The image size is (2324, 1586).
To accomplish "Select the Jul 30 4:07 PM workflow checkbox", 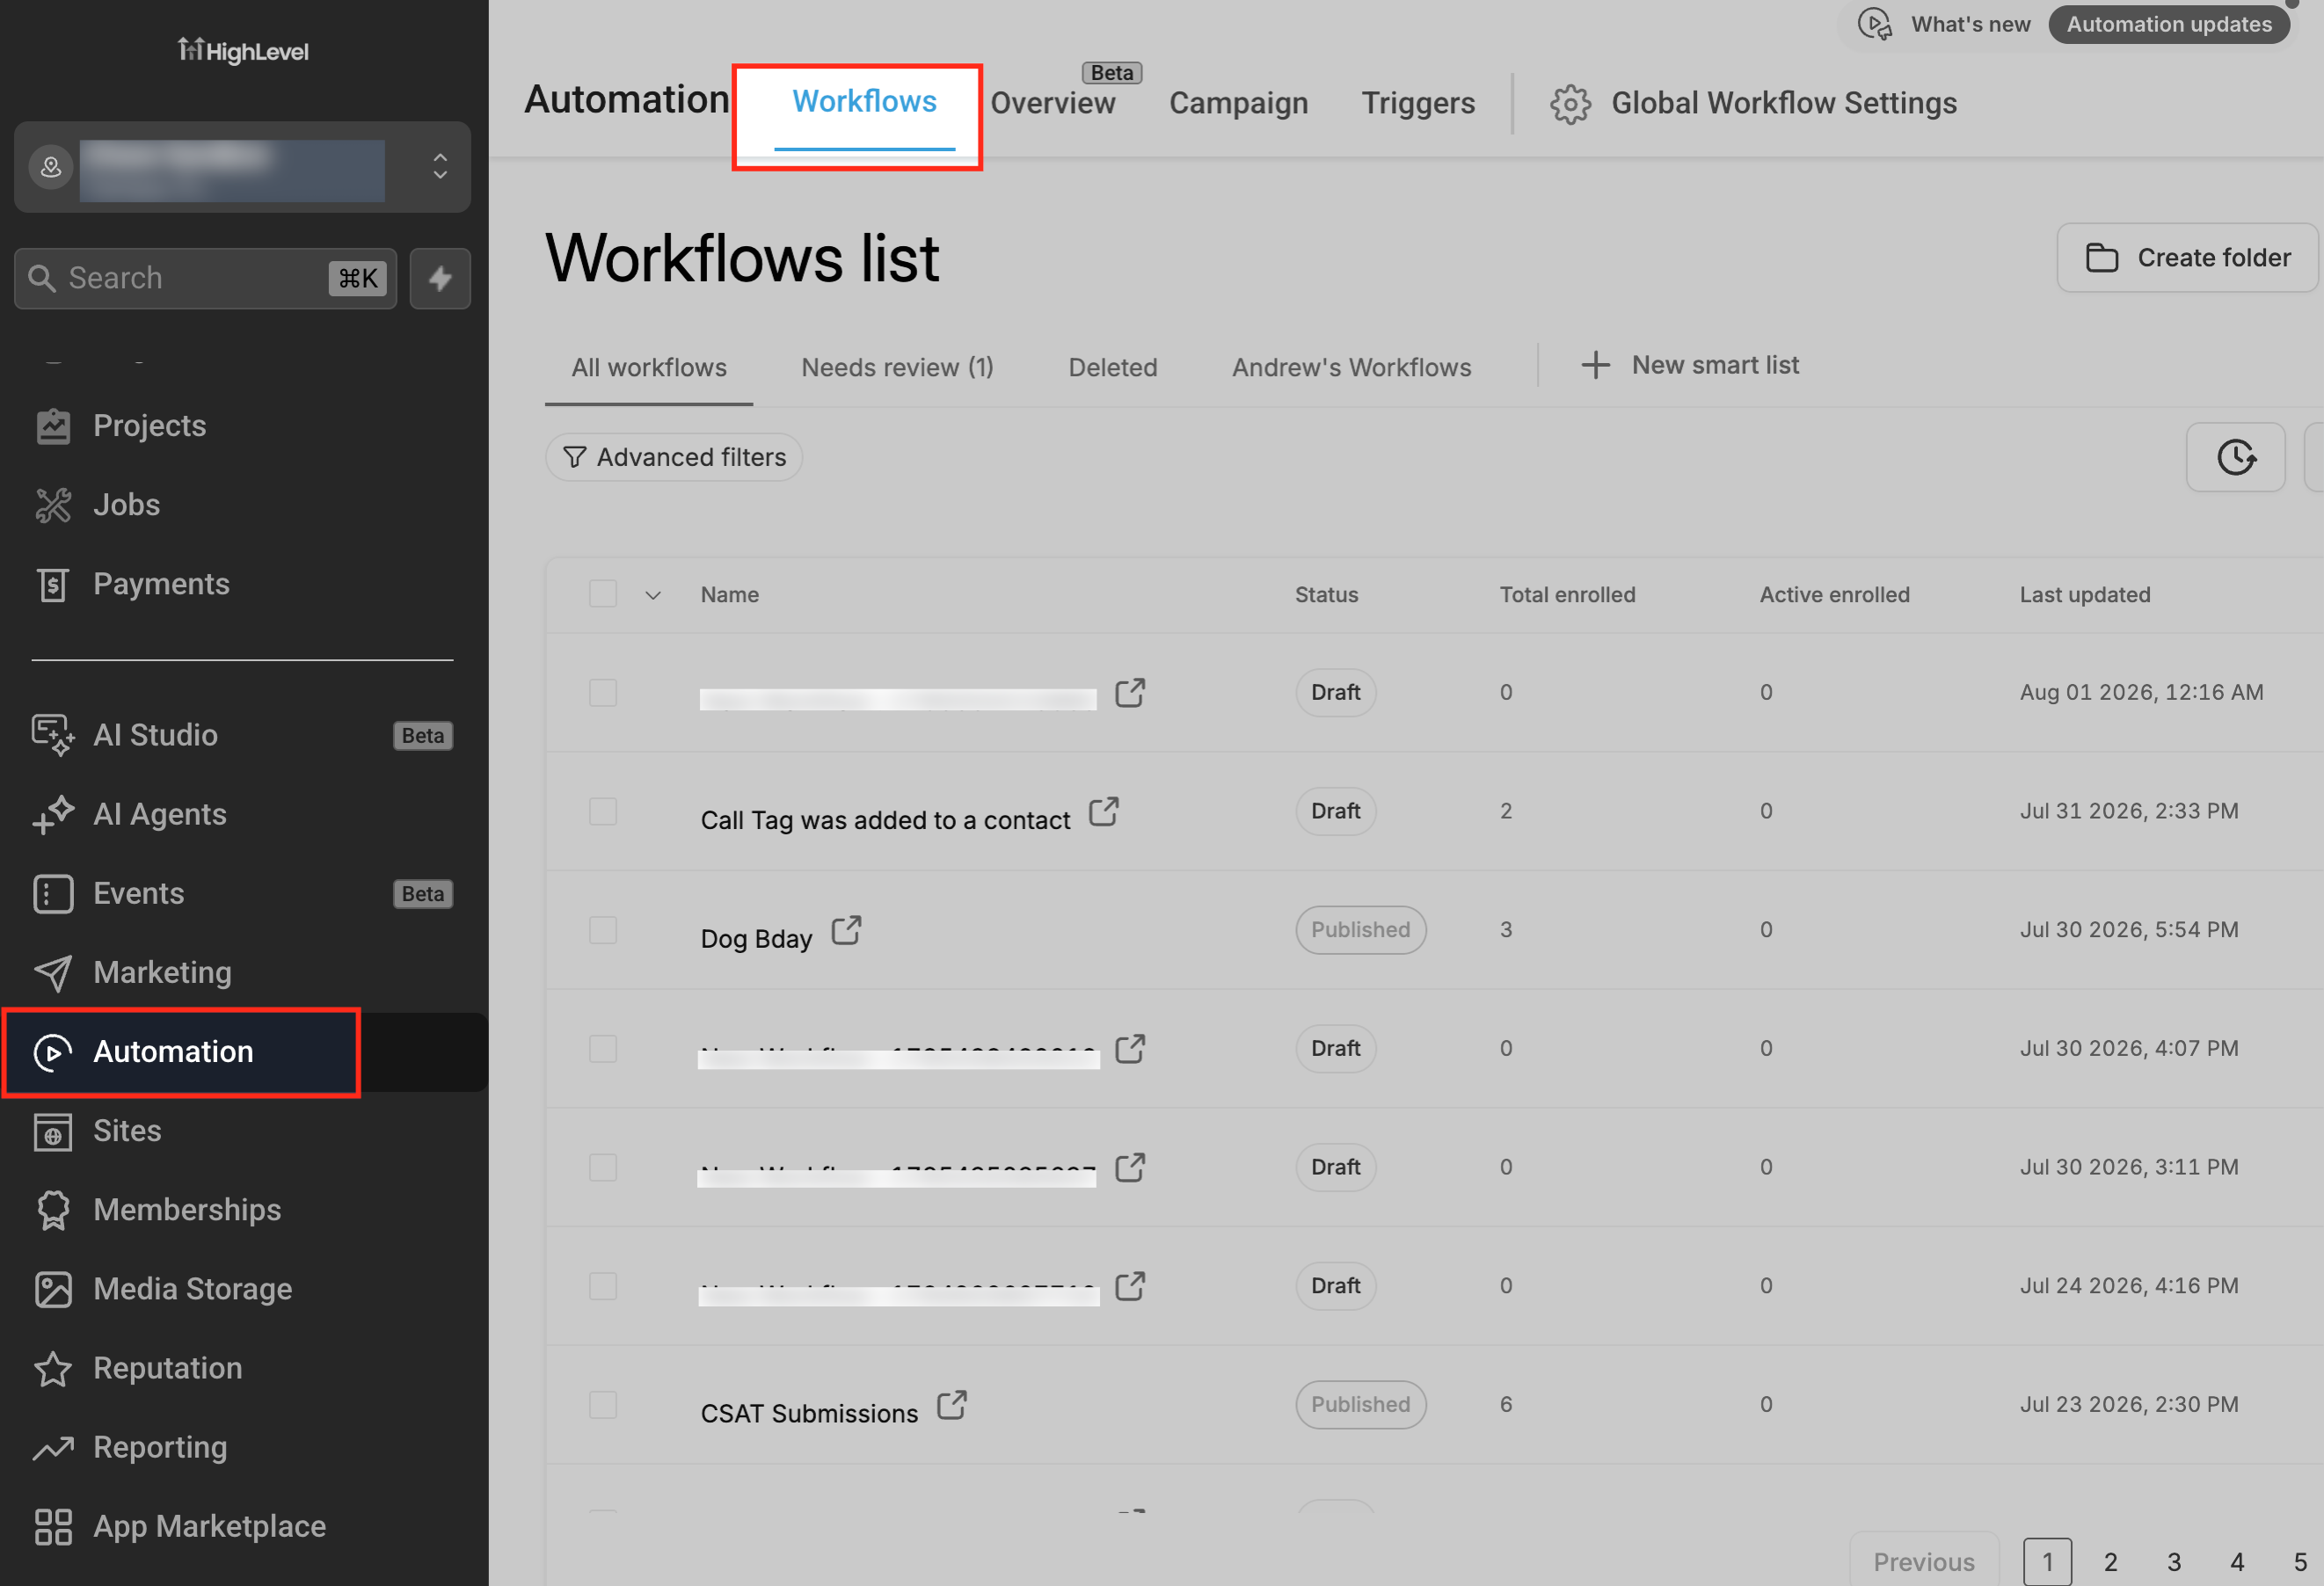I will point(603,1048).
